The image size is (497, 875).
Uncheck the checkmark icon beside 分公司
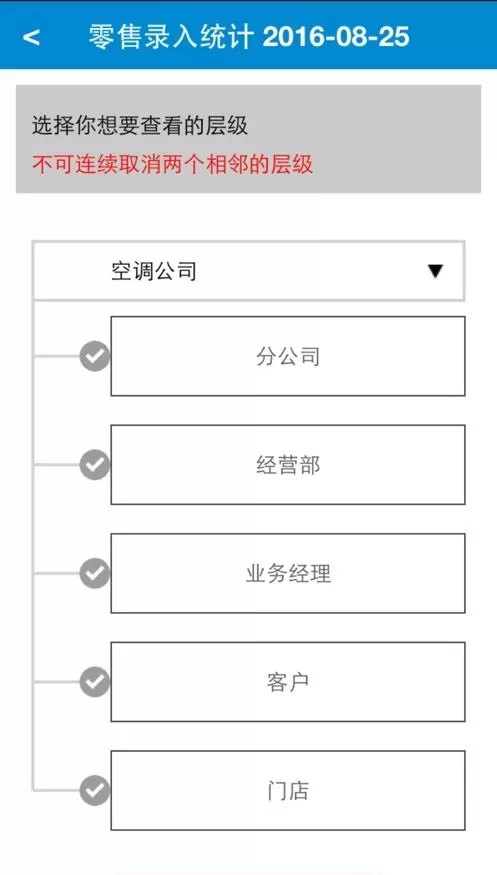(x=95, y=356)
